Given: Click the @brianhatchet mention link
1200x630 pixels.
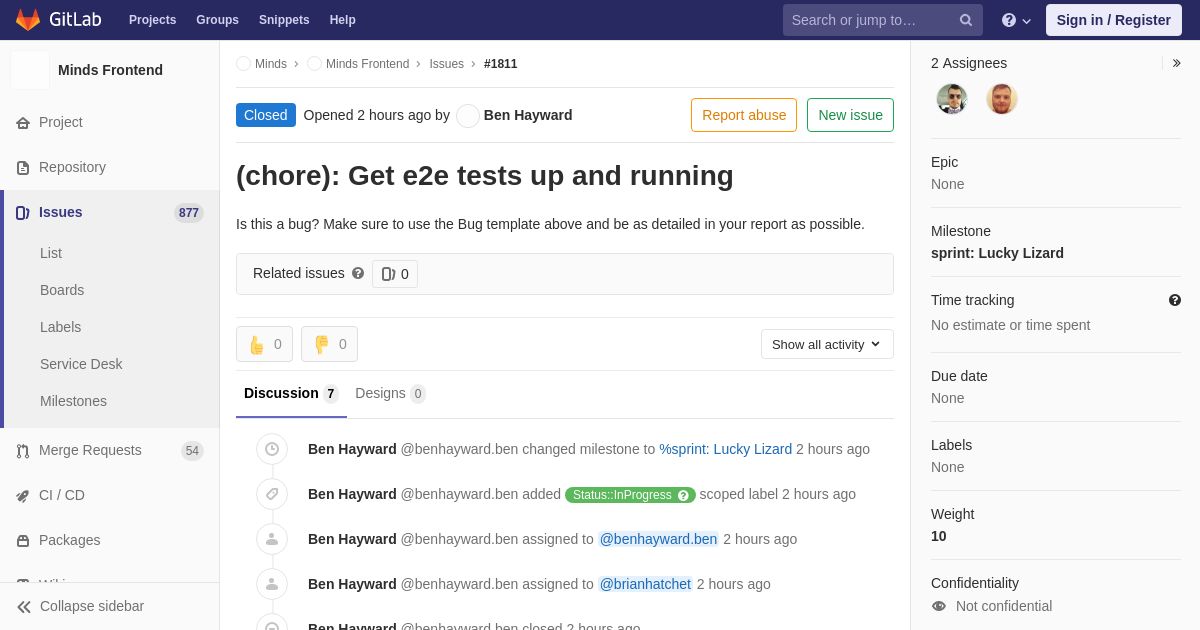Looking at the screenshot, I should [x=645, y=584].
